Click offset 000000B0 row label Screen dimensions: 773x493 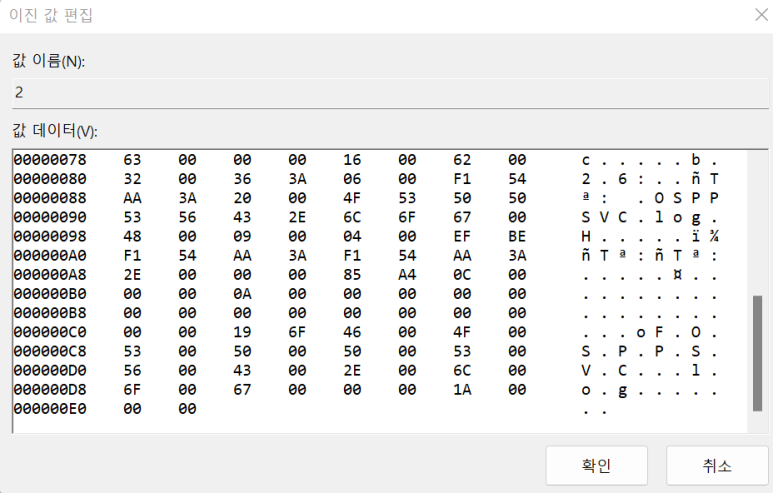coord(50,294)
